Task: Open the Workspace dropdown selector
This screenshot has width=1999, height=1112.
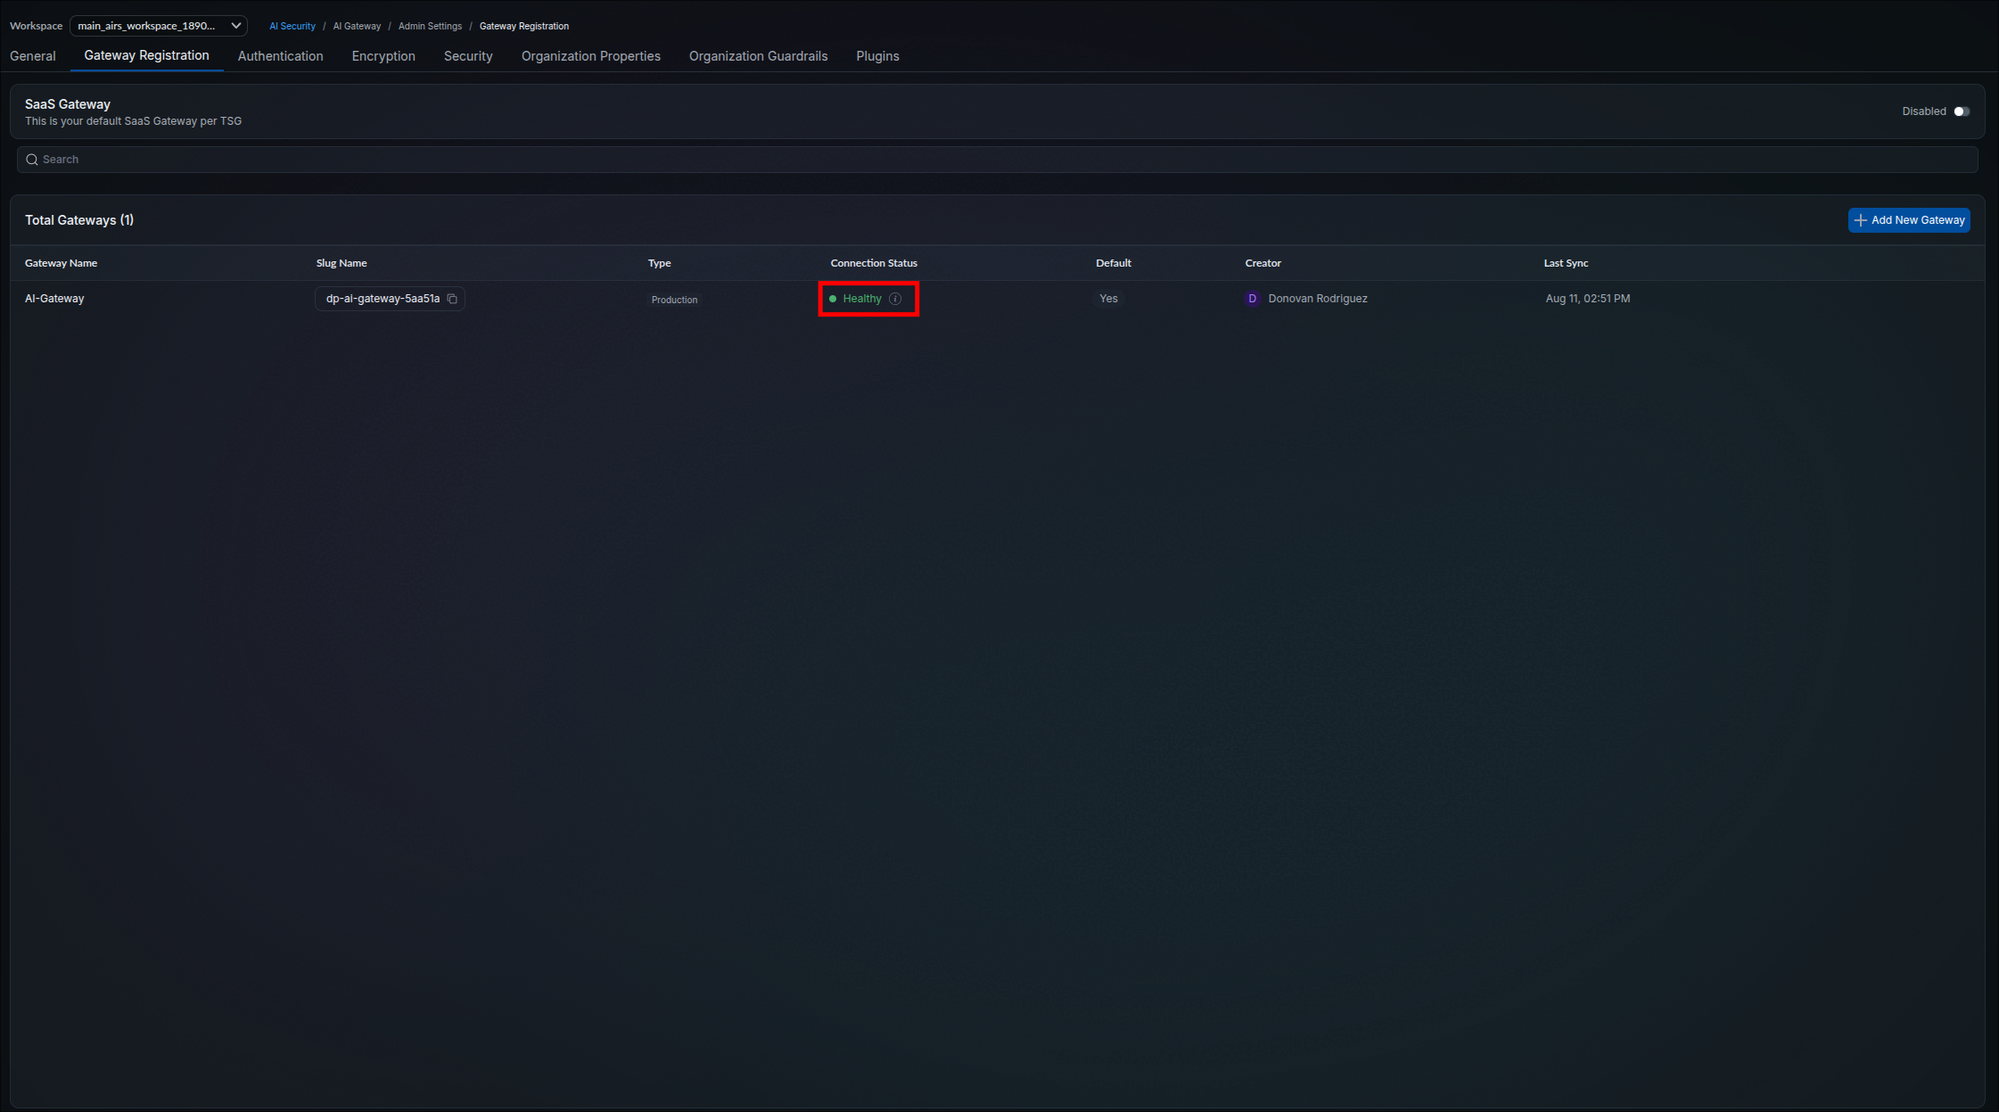Action: (x=159, y=26)
